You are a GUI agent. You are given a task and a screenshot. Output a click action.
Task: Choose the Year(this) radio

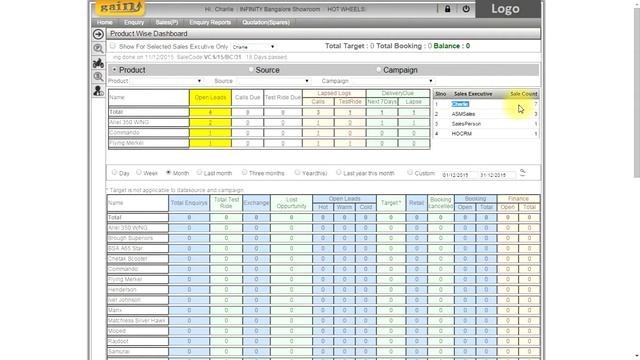tap(297, 173)
